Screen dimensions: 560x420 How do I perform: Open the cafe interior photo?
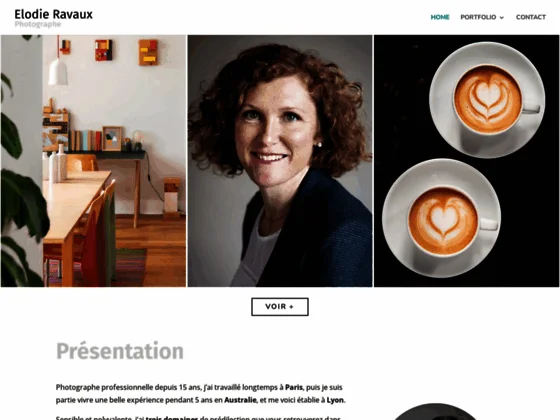coord(93,161)
